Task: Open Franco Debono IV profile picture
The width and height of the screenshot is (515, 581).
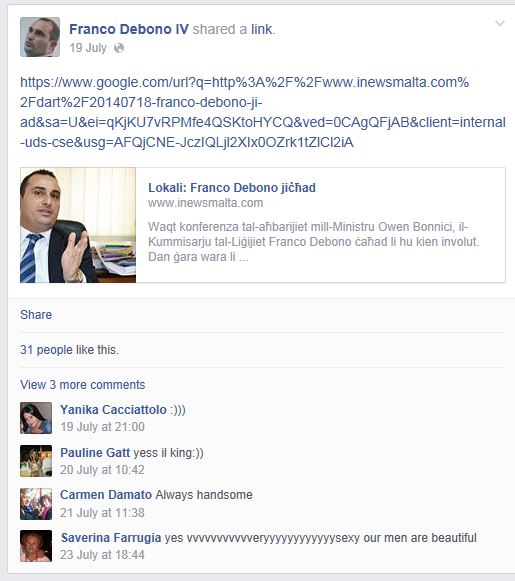Action: pos(40,37)
